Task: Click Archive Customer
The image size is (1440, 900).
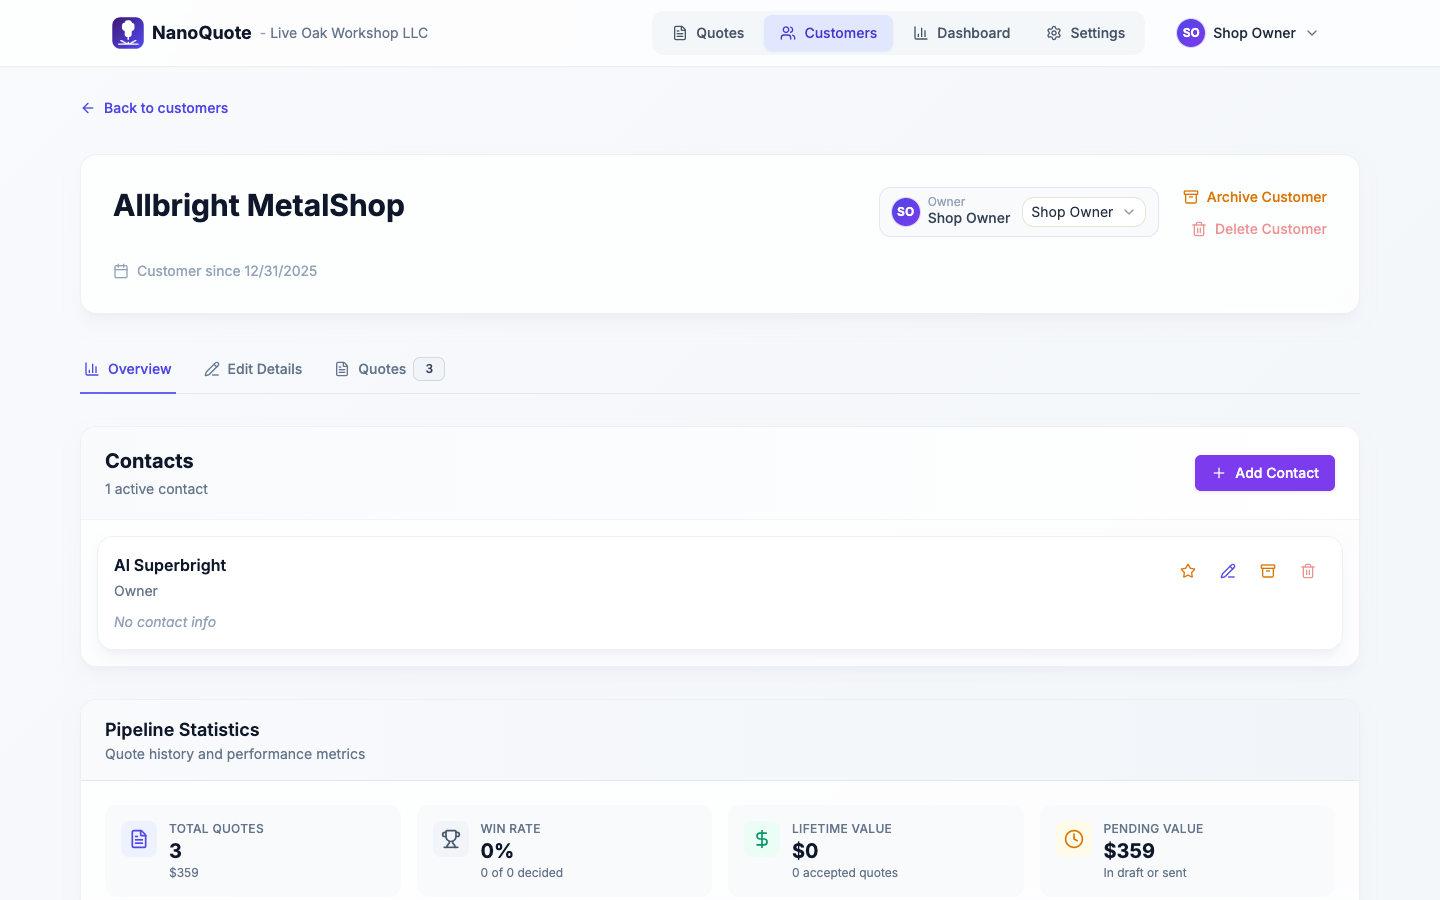Action: coord(1255,197)
